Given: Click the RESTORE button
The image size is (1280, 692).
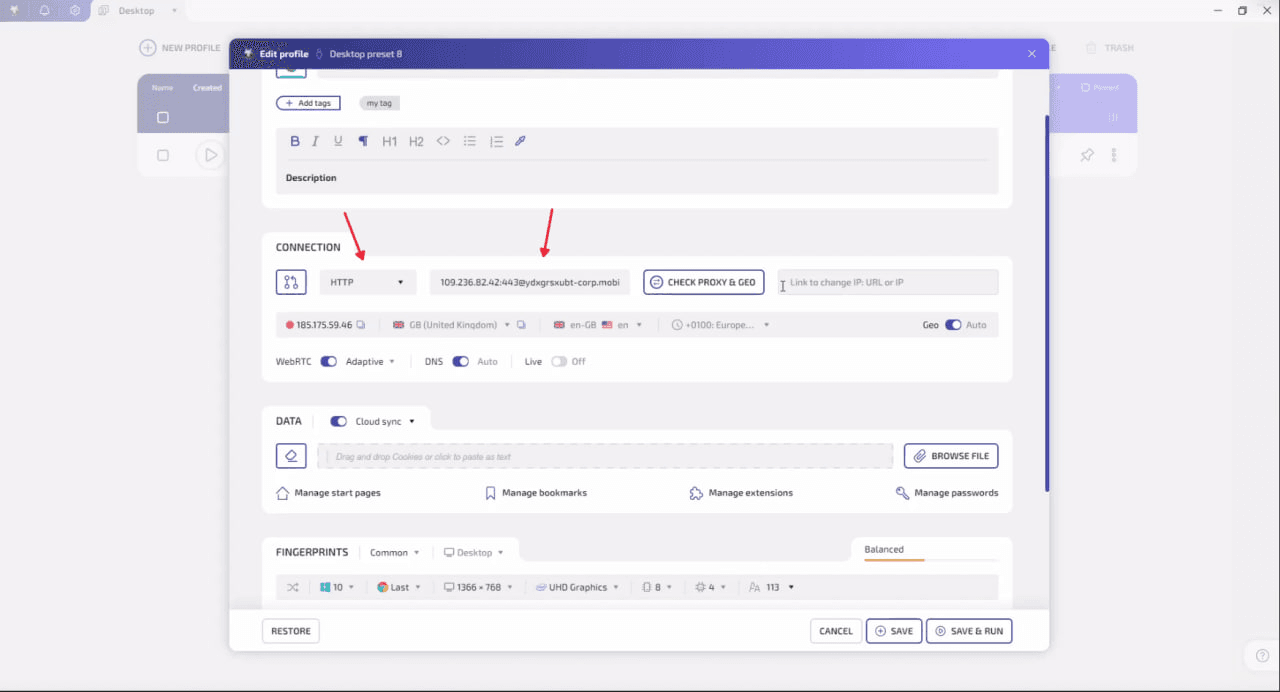Looking at the screenshot, I should (x=291, y=631).
